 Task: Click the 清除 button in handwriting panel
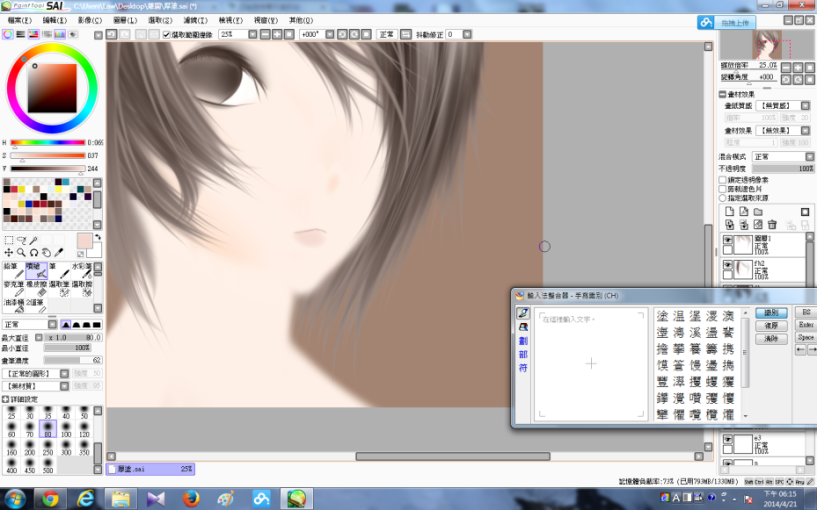pos(771,339)
